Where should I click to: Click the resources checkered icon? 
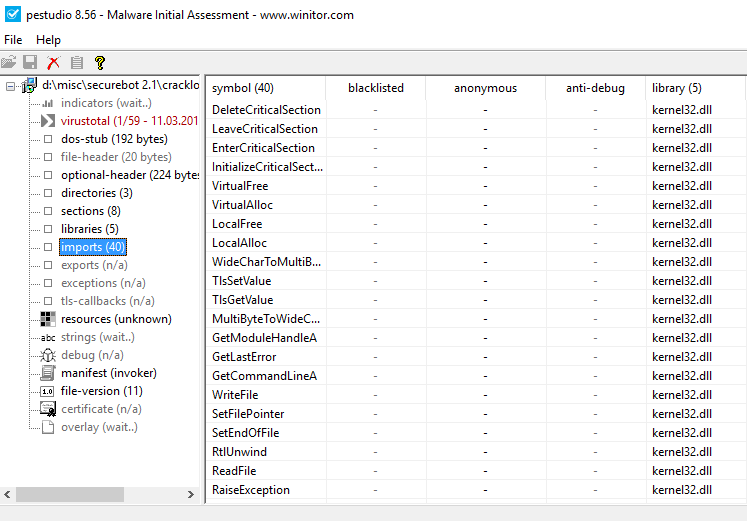[x=48, y=319]
